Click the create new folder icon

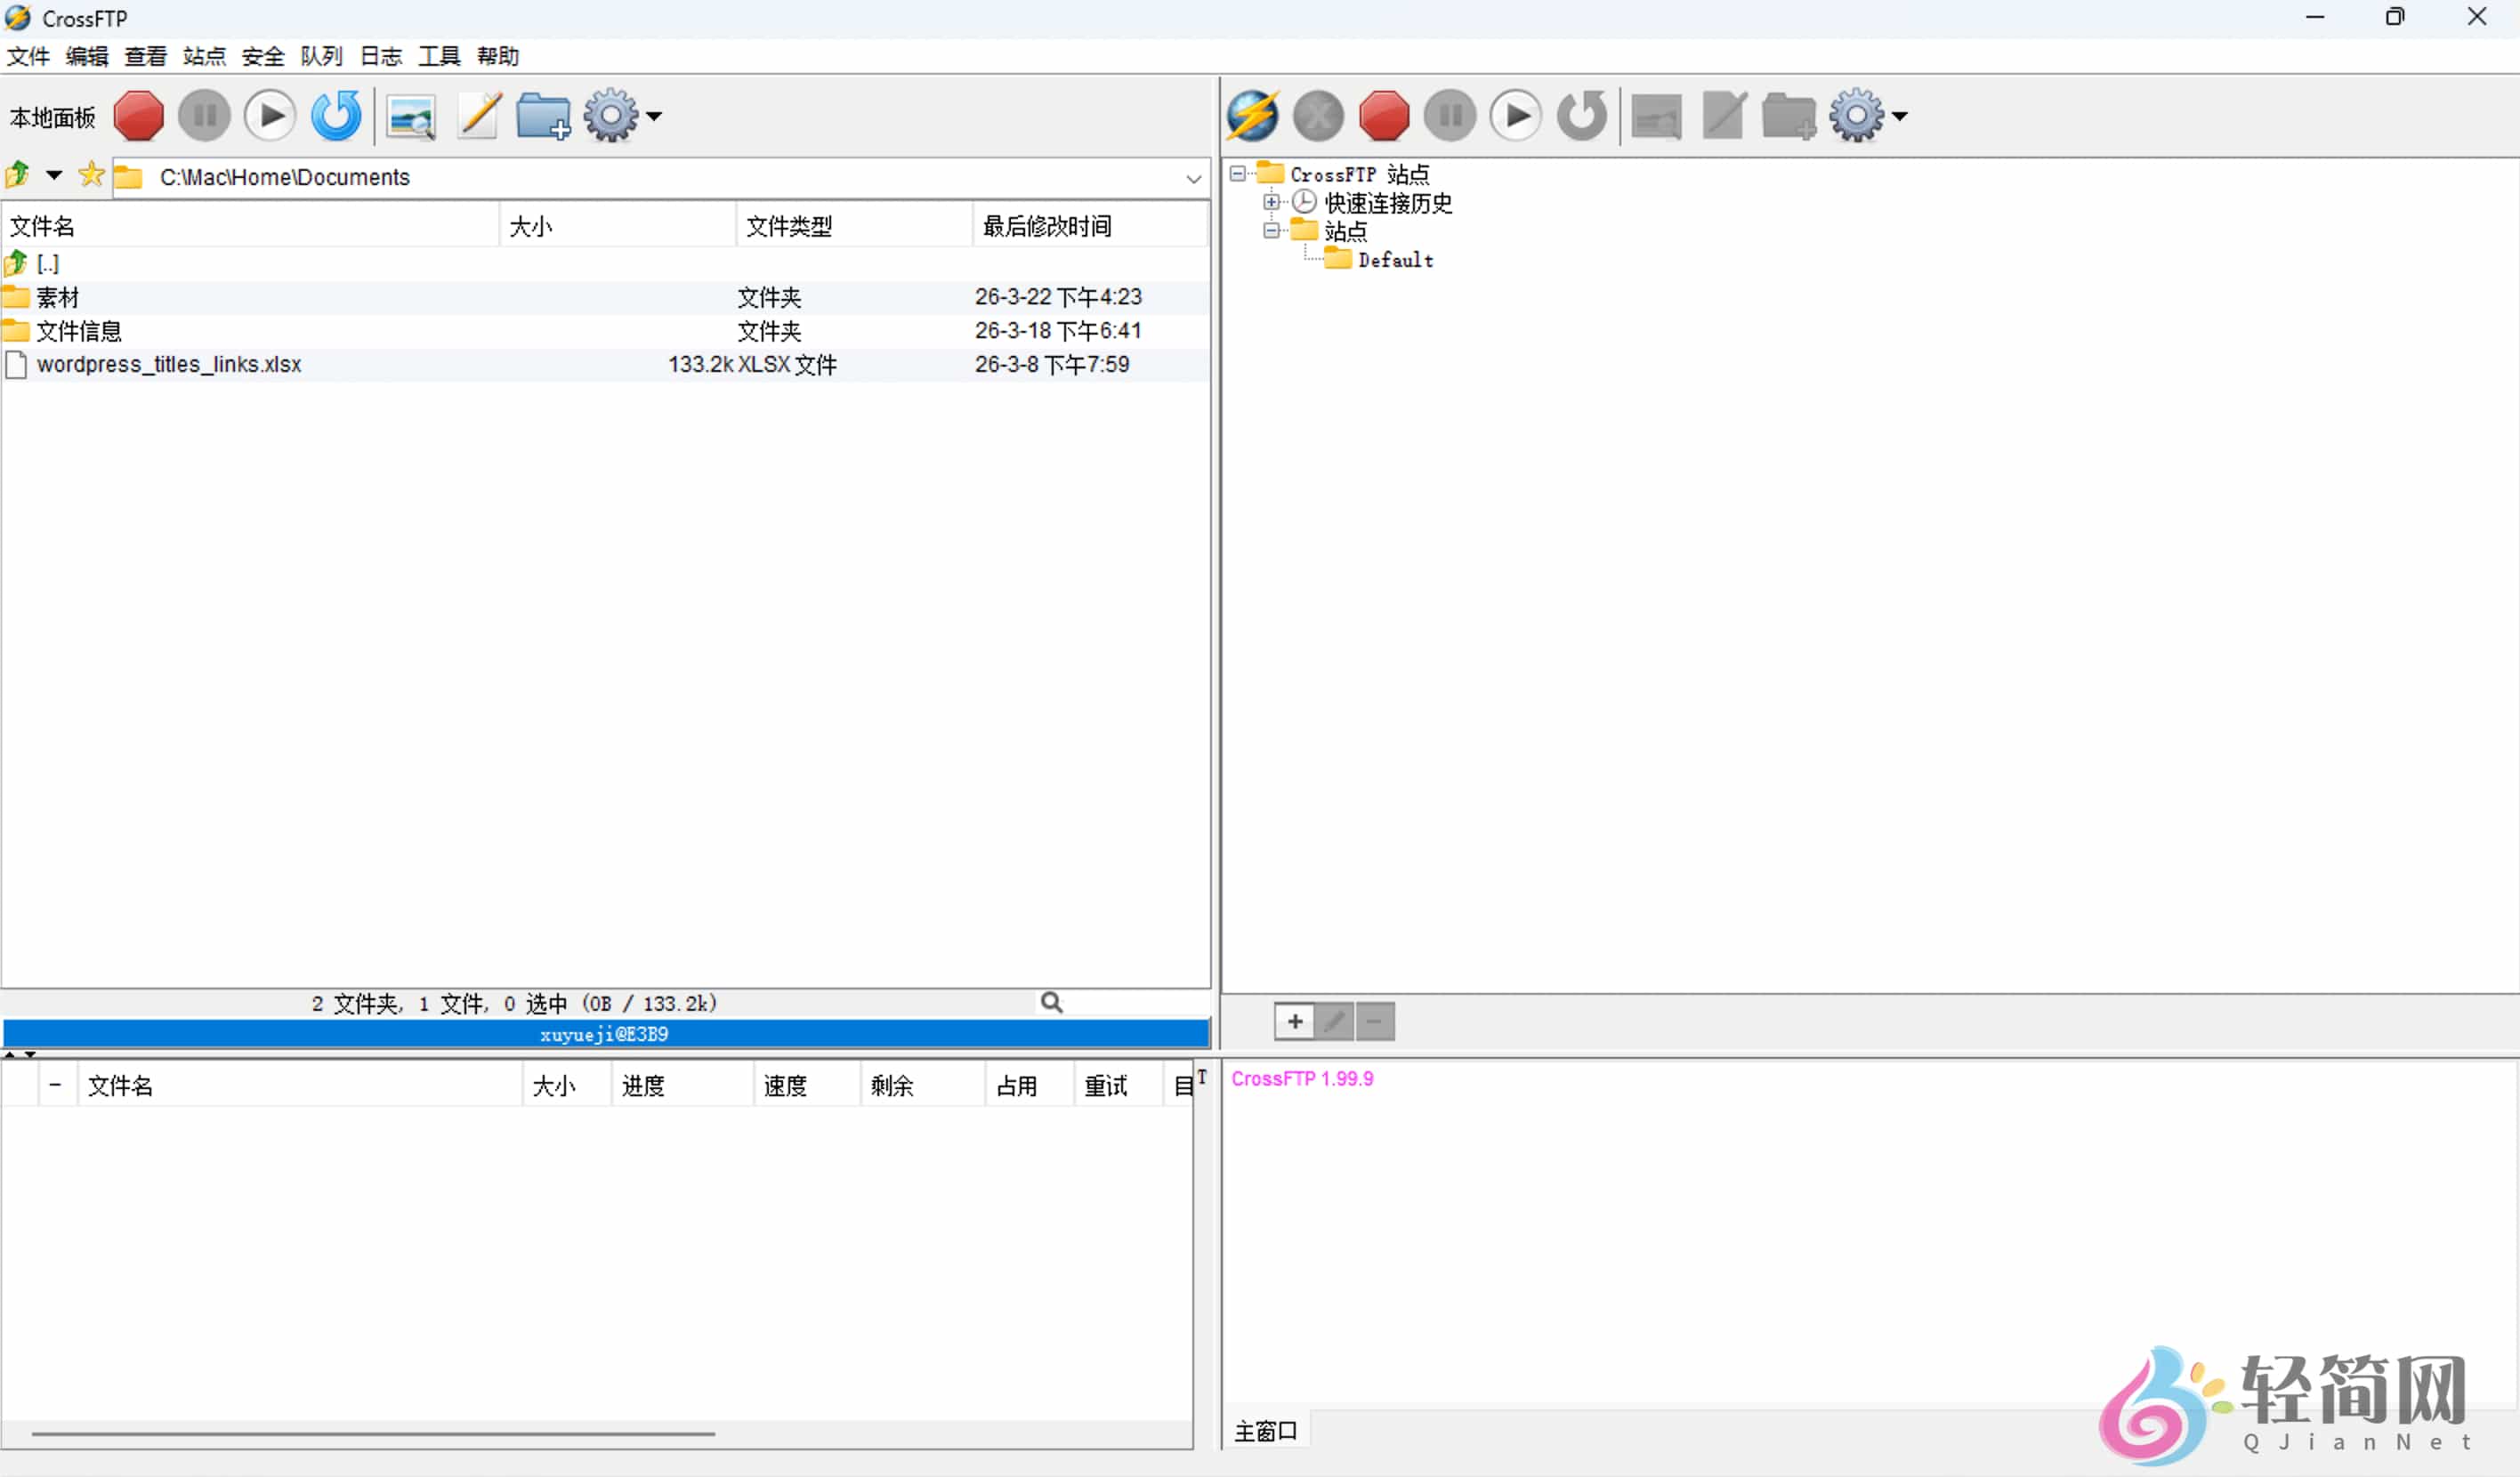tap(542, 115)
